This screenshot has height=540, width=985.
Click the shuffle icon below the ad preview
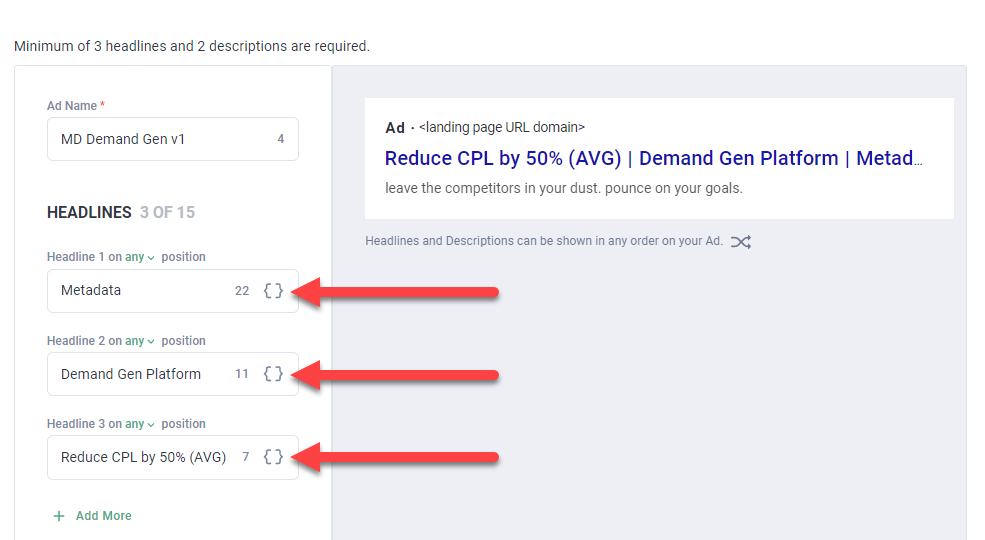740,241
